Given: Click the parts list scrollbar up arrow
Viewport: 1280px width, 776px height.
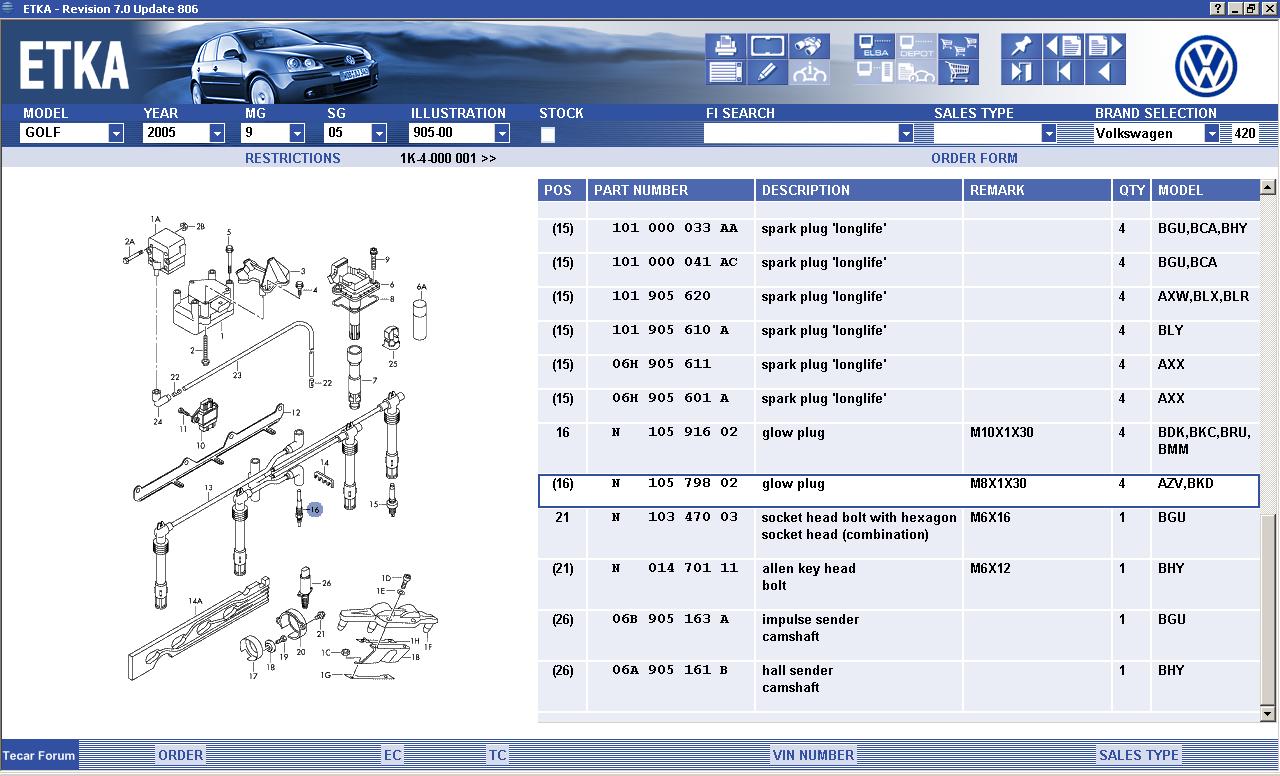Looking at the screenshot, I should (x=1268, y=187).
